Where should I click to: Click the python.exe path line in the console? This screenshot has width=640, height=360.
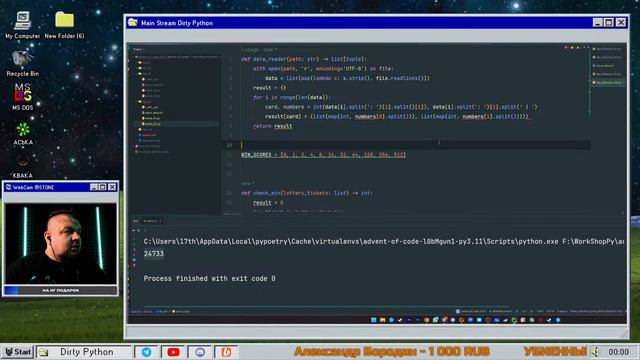click(x=384, y=241)
